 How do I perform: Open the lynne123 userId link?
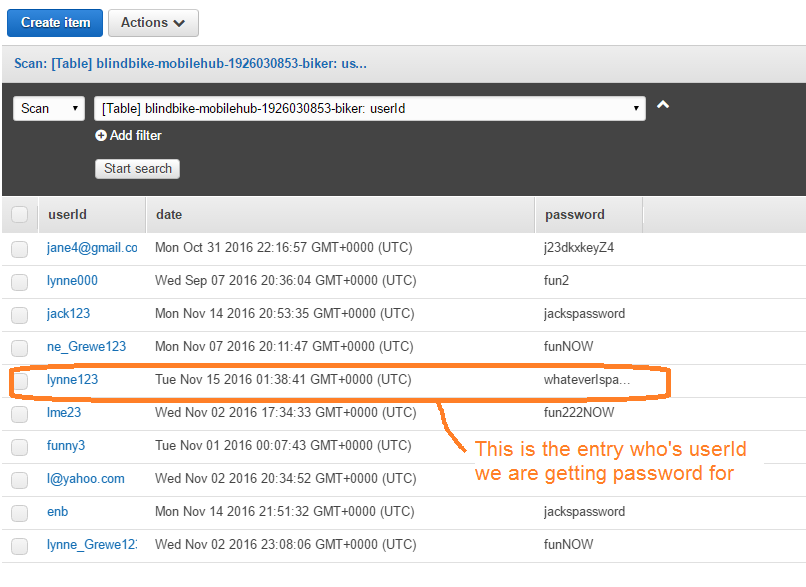[x=72, y=380]
